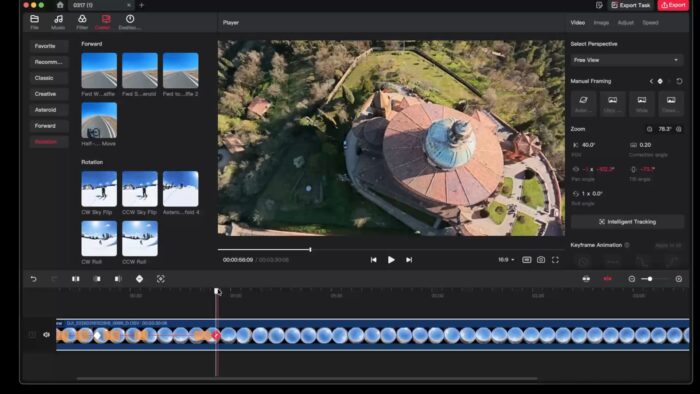
Task: Select the Creative category
Action: (x=49, y=94)
